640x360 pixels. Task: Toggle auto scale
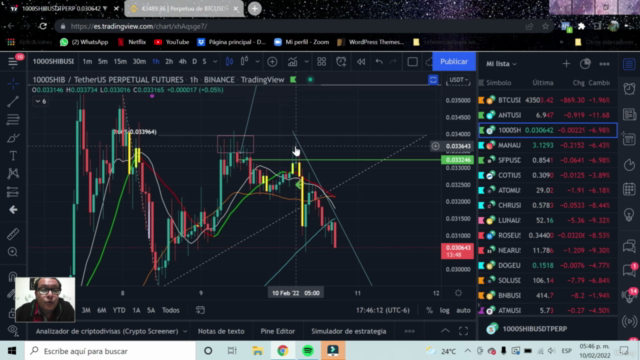pos(463,310)
